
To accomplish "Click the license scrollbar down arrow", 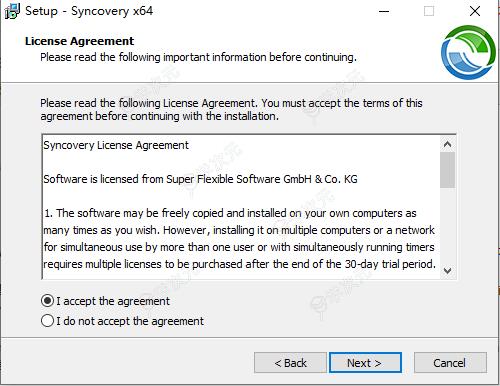I will [x=447, y=271].
